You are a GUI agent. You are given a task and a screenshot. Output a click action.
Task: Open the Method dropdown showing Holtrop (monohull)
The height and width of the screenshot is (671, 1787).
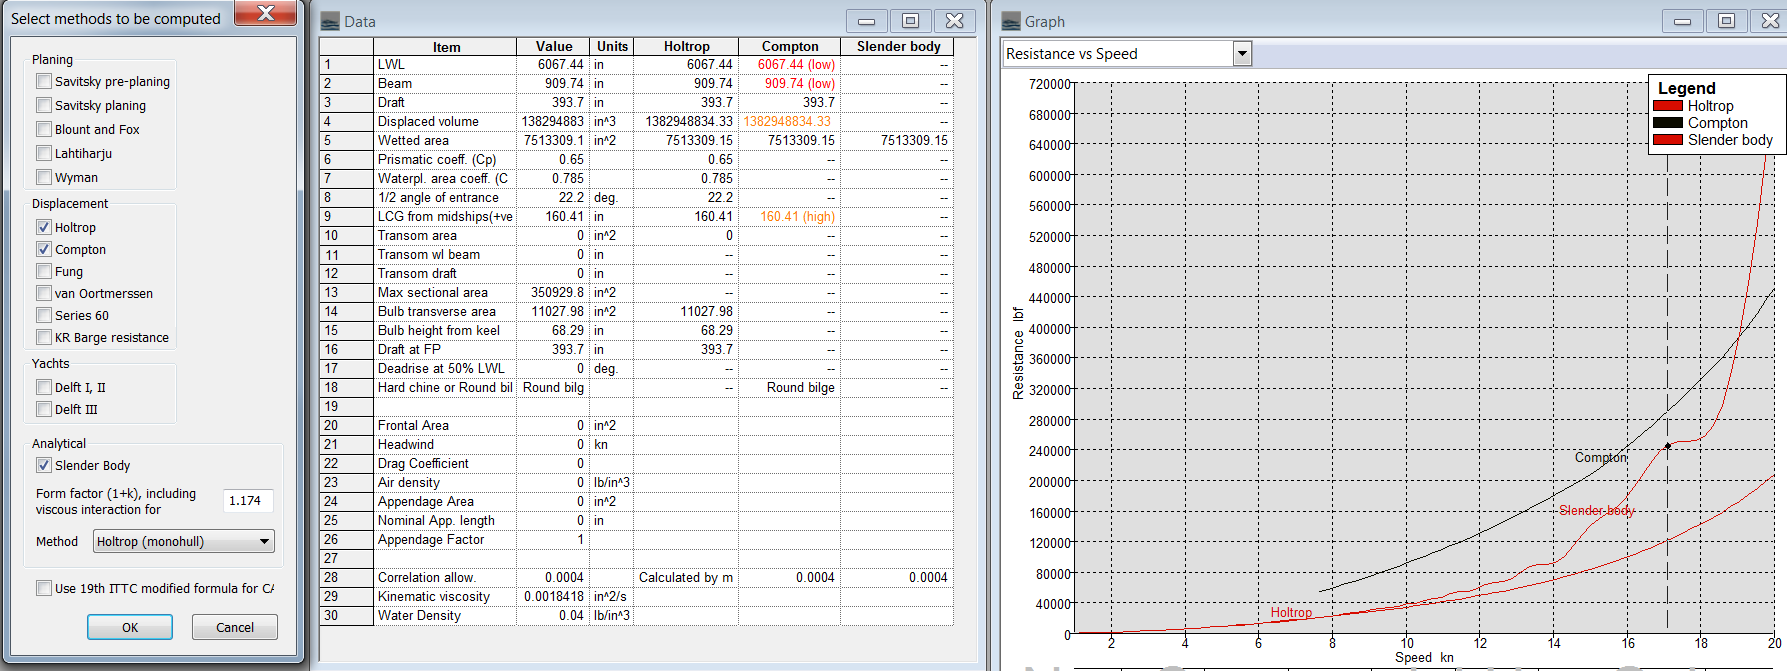[x=184, y=541]
